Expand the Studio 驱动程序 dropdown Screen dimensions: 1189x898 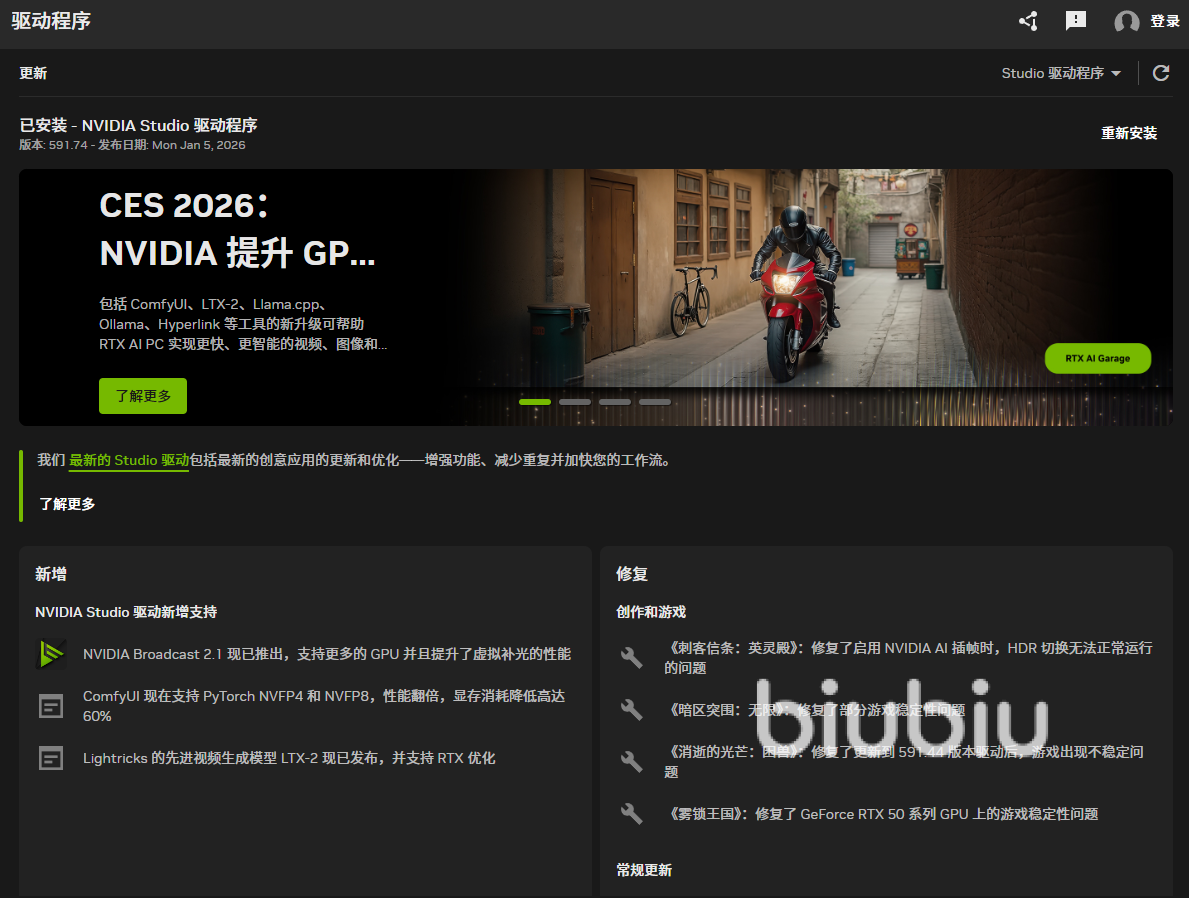(1061, 73)
